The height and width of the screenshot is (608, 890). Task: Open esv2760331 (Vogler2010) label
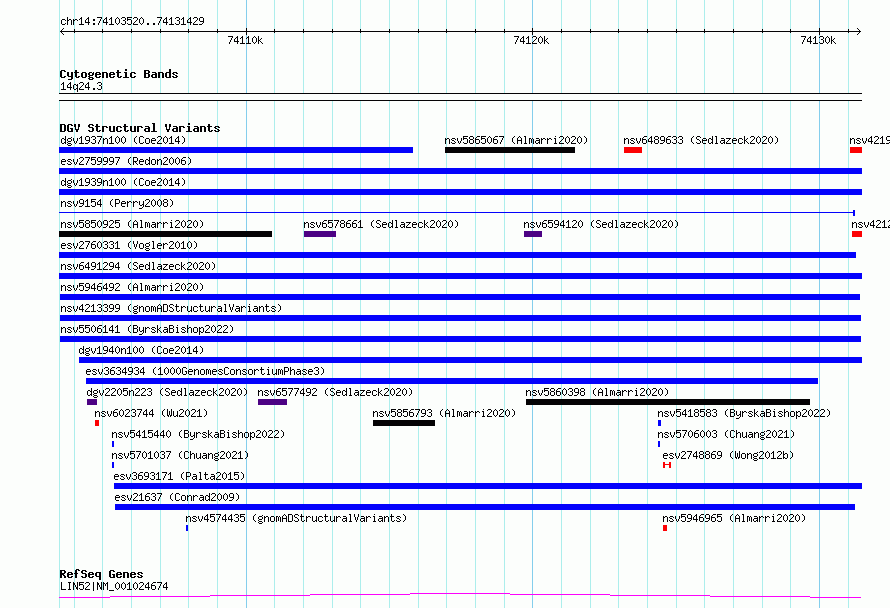coord(129,245)
